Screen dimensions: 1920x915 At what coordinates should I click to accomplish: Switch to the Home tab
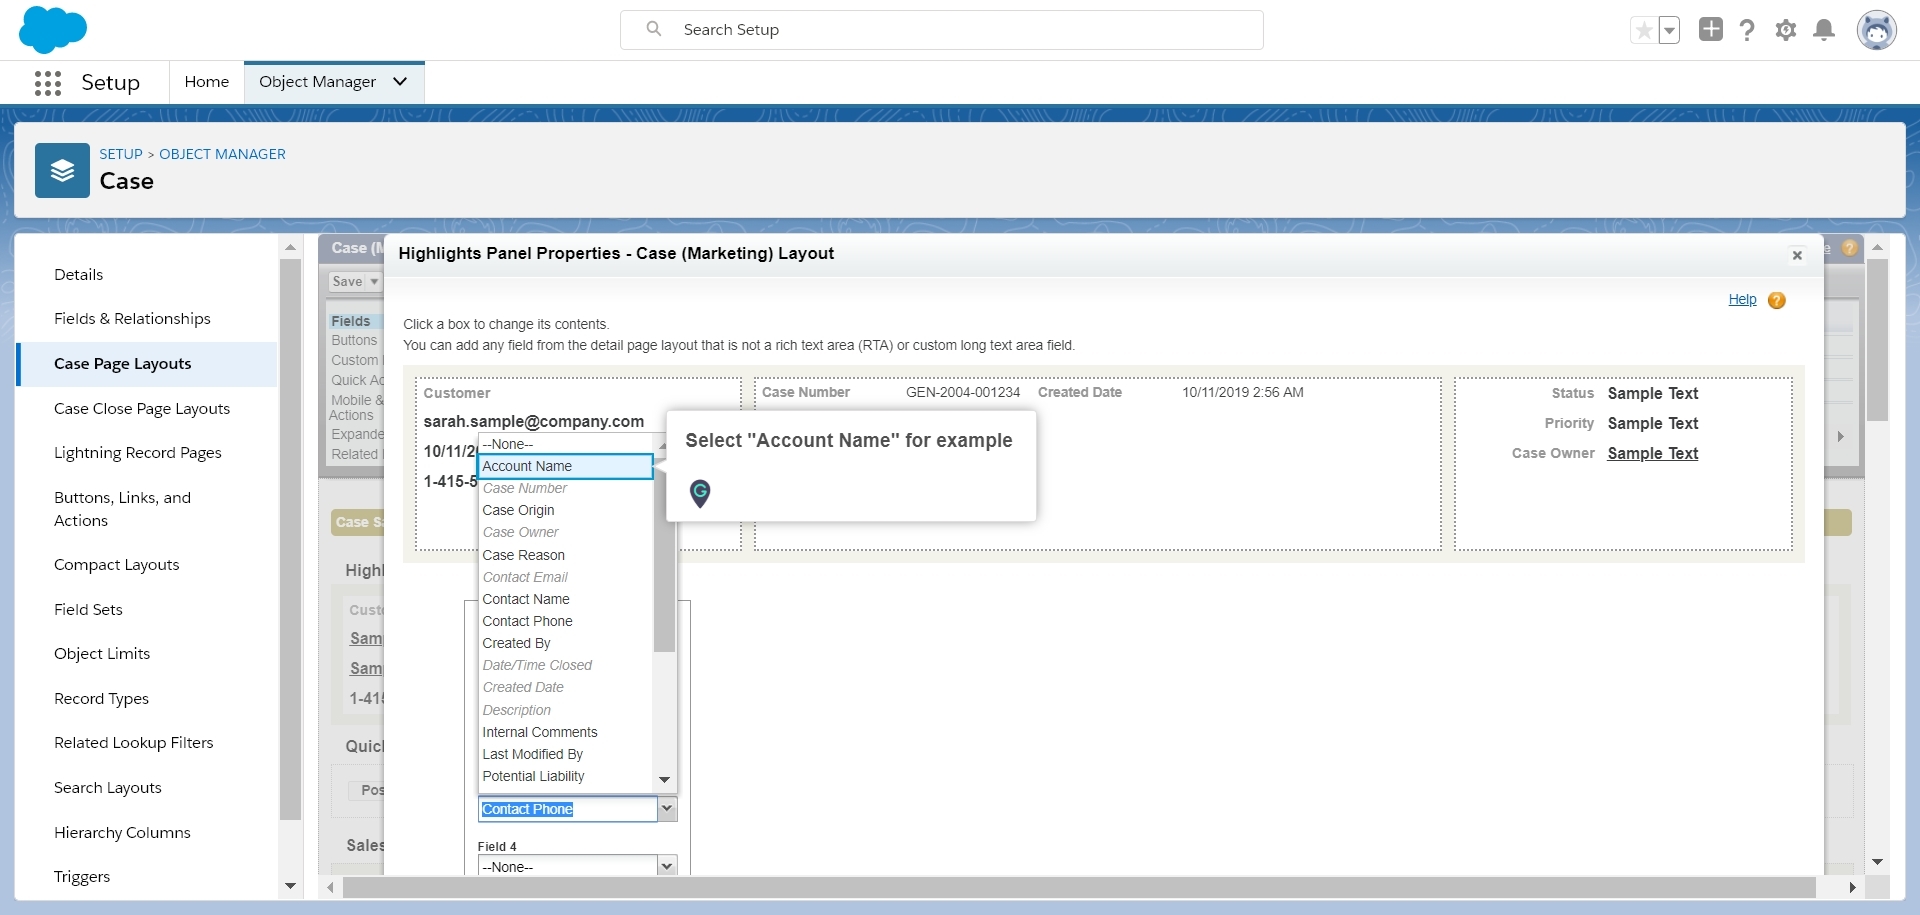pyautogui.click(x=207, y=82)
